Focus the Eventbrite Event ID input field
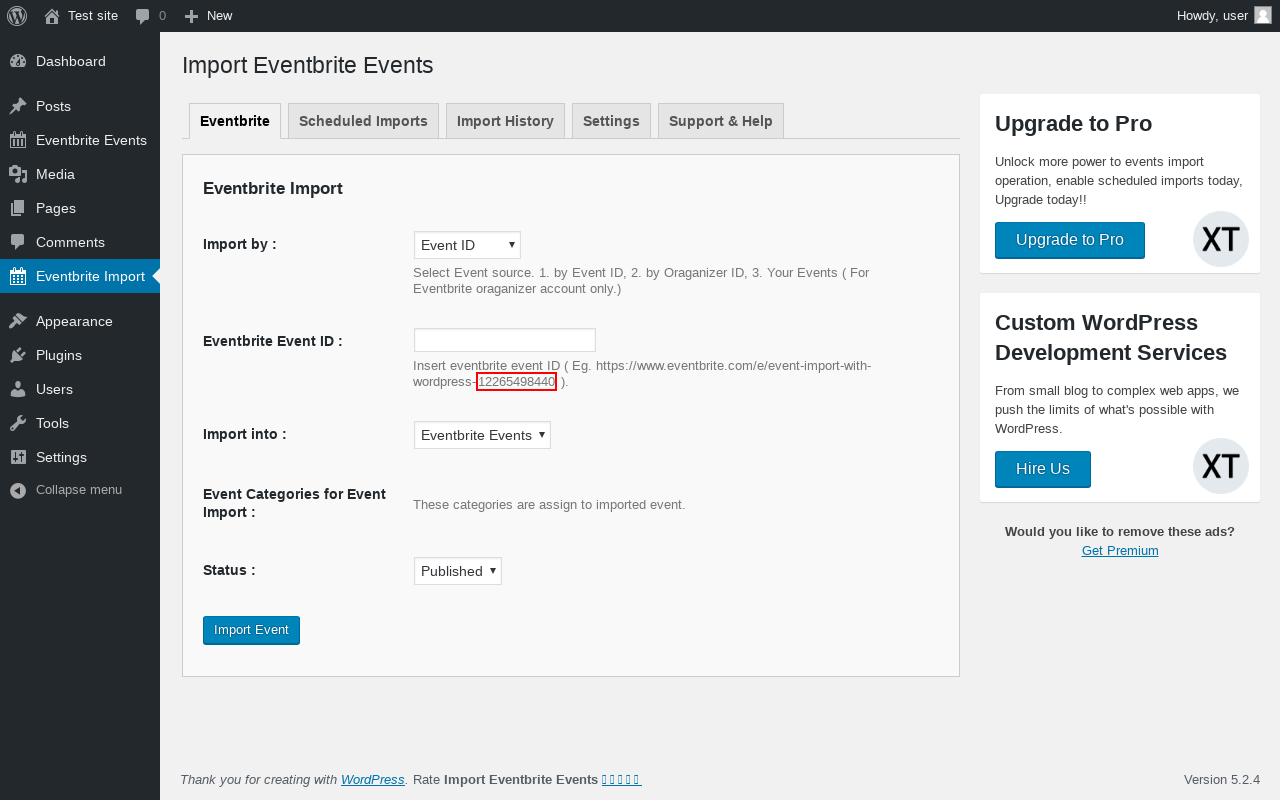The height and width of the screenshot is (800, 1280). [x=505, y=340]
